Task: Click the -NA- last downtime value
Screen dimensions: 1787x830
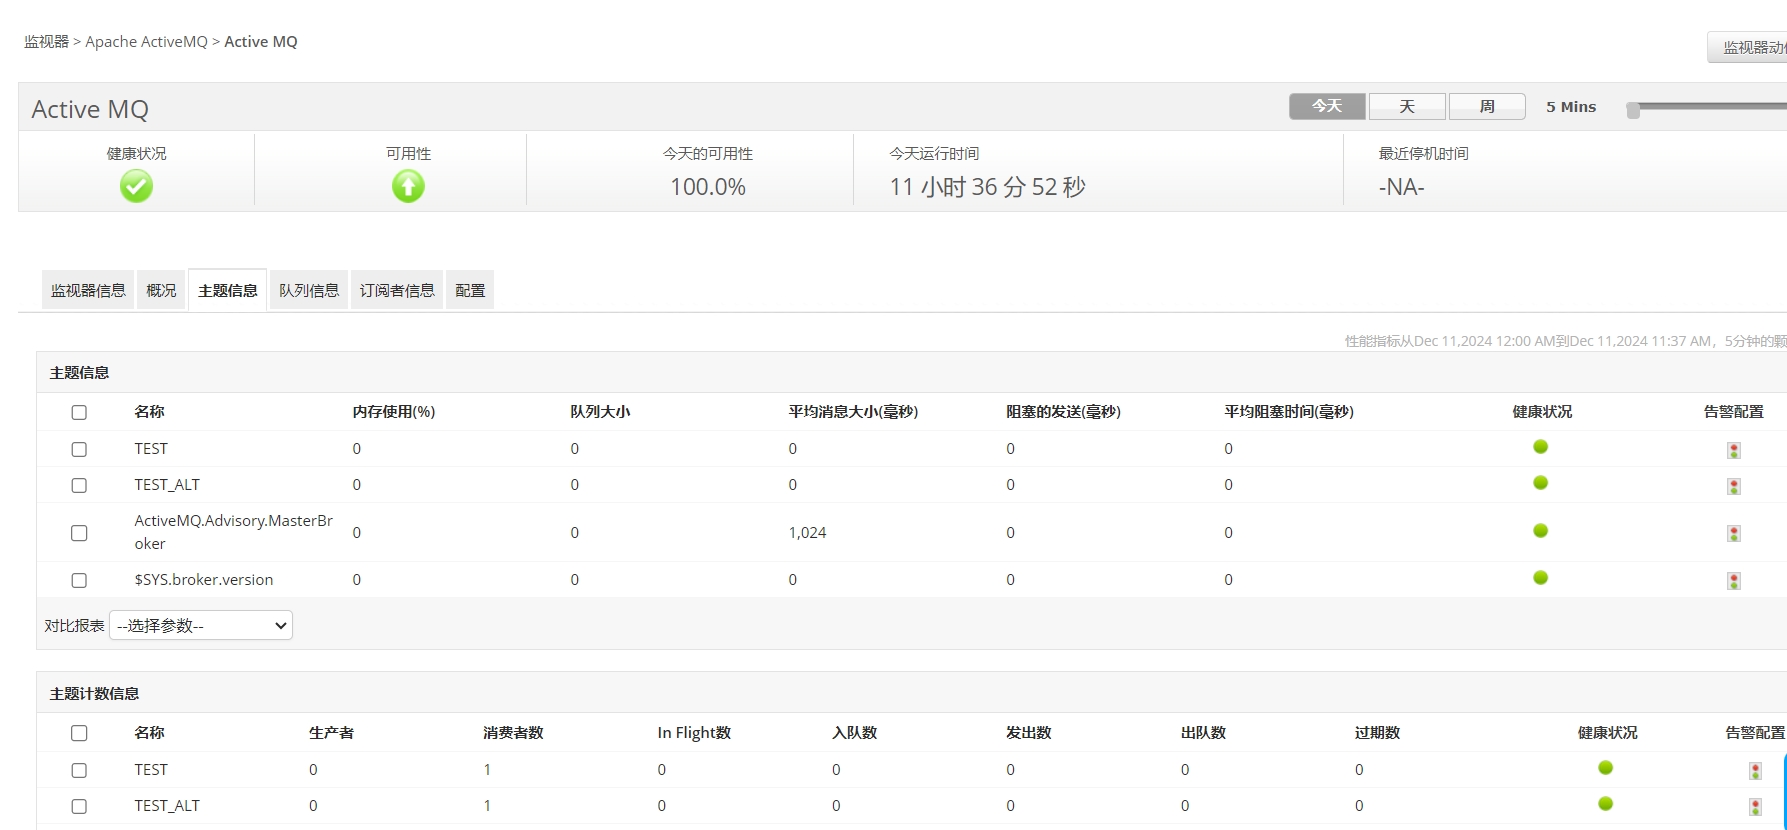Action: [x=1401, y=187]
